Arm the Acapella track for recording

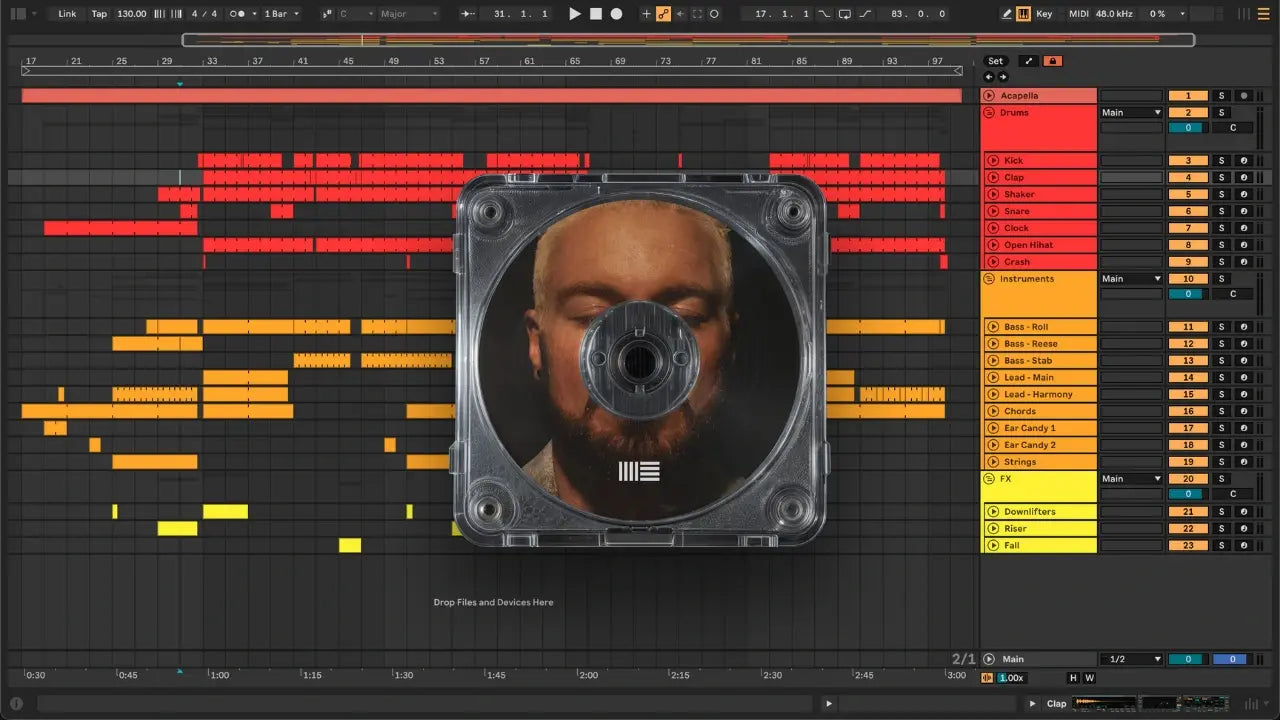1243,96
